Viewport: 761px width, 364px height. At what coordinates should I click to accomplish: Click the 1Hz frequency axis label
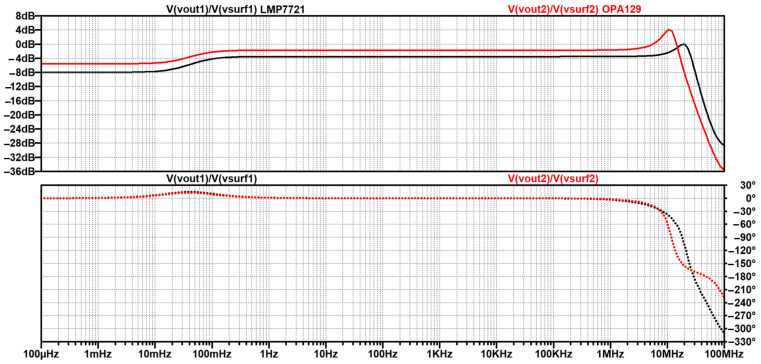tap(269, 353)
